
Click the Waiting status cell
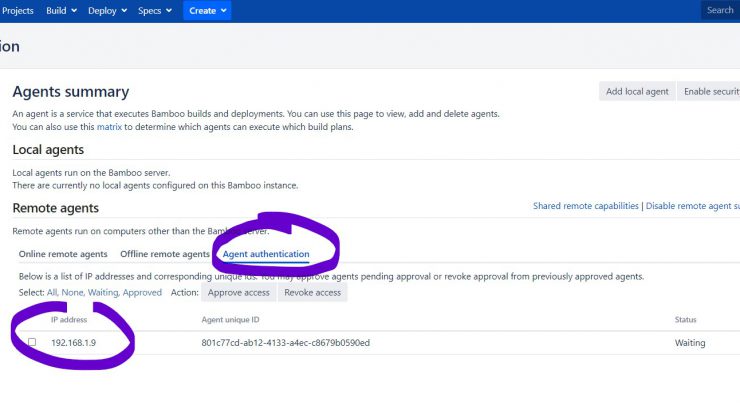tap(690, 343)
